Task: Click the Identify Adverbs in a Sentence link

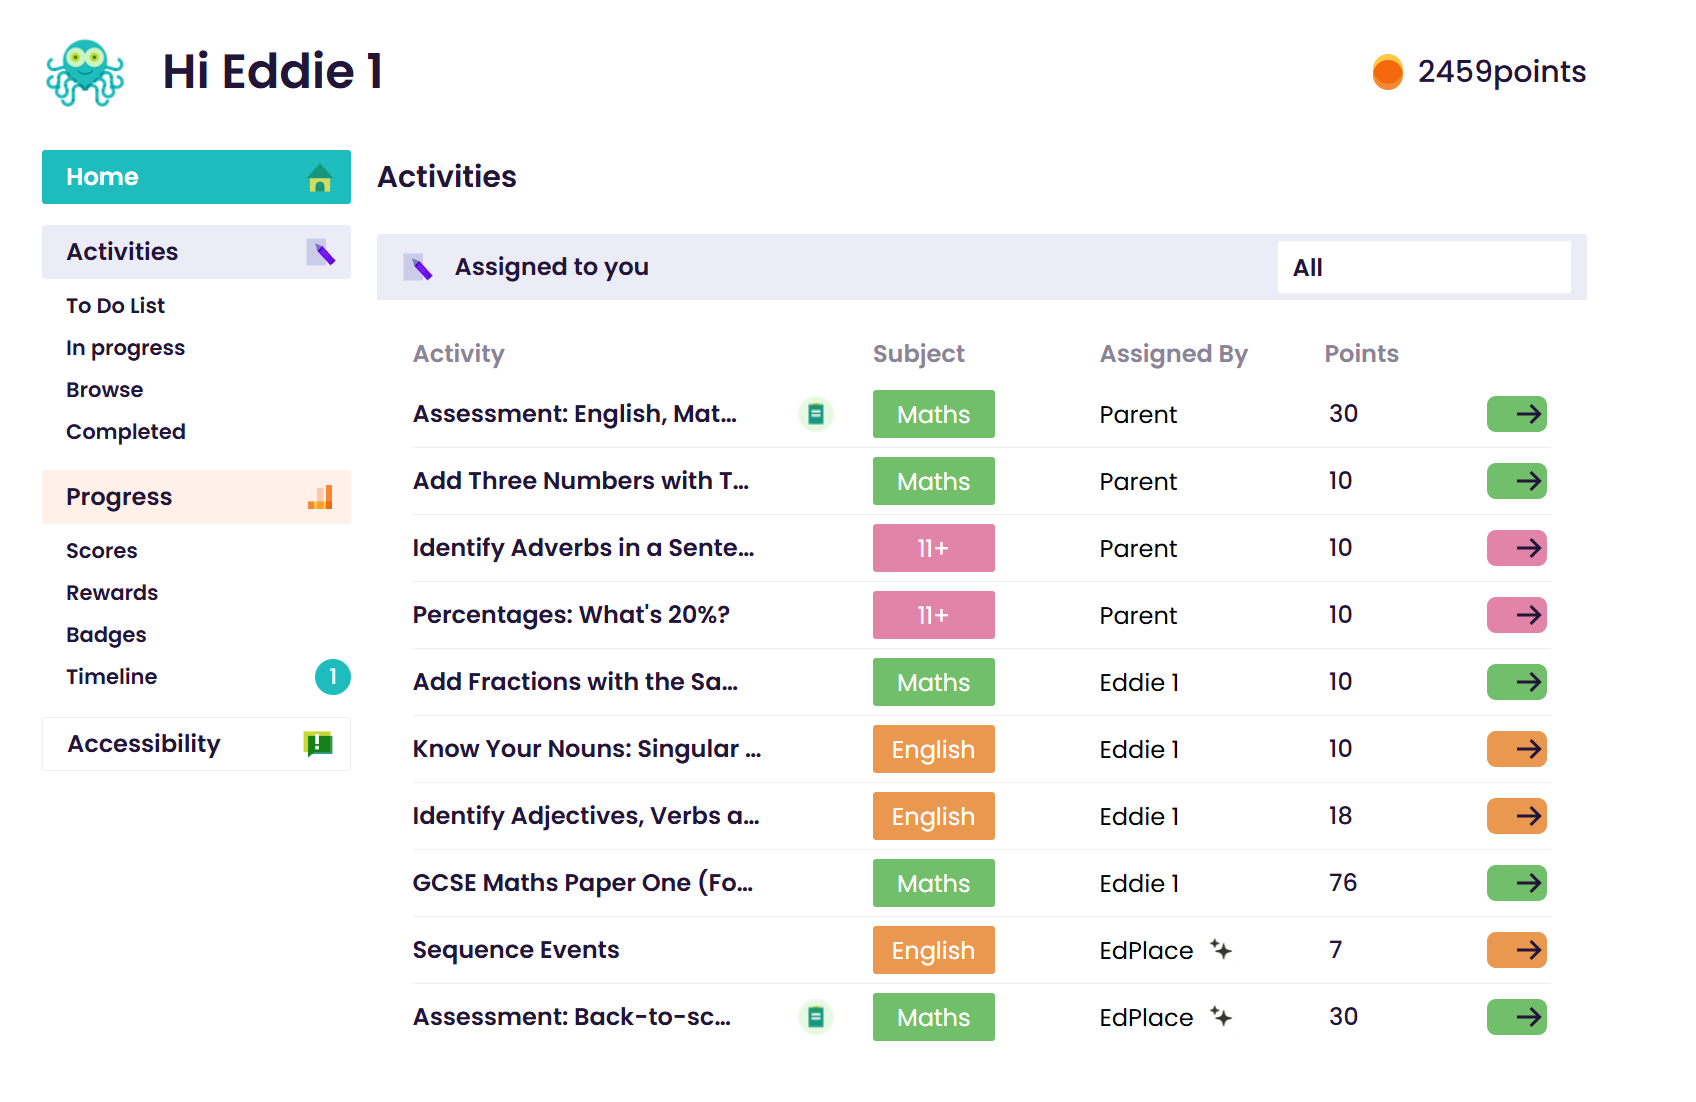Action: (583, 548)
